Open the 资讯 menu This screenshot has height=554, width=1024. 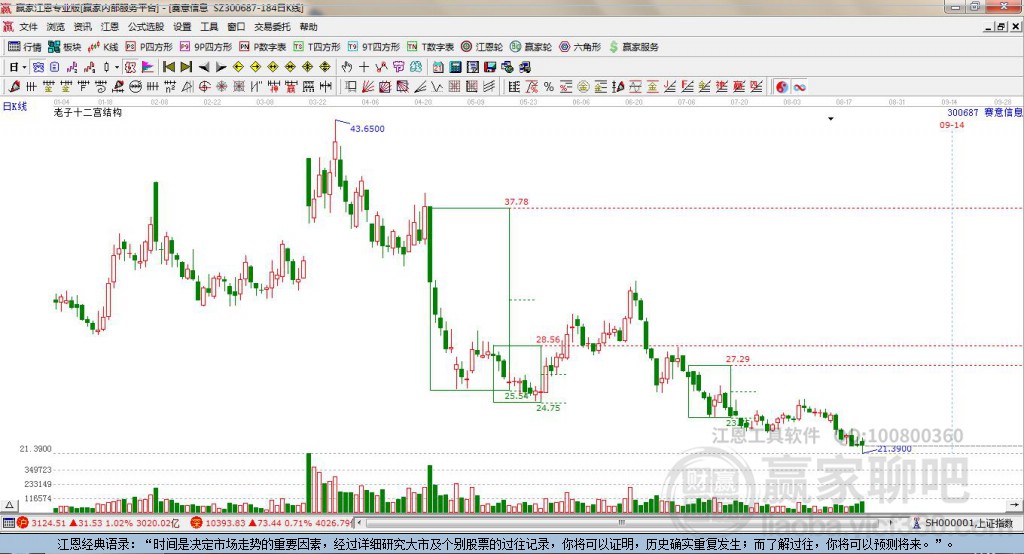pos(82,27)
